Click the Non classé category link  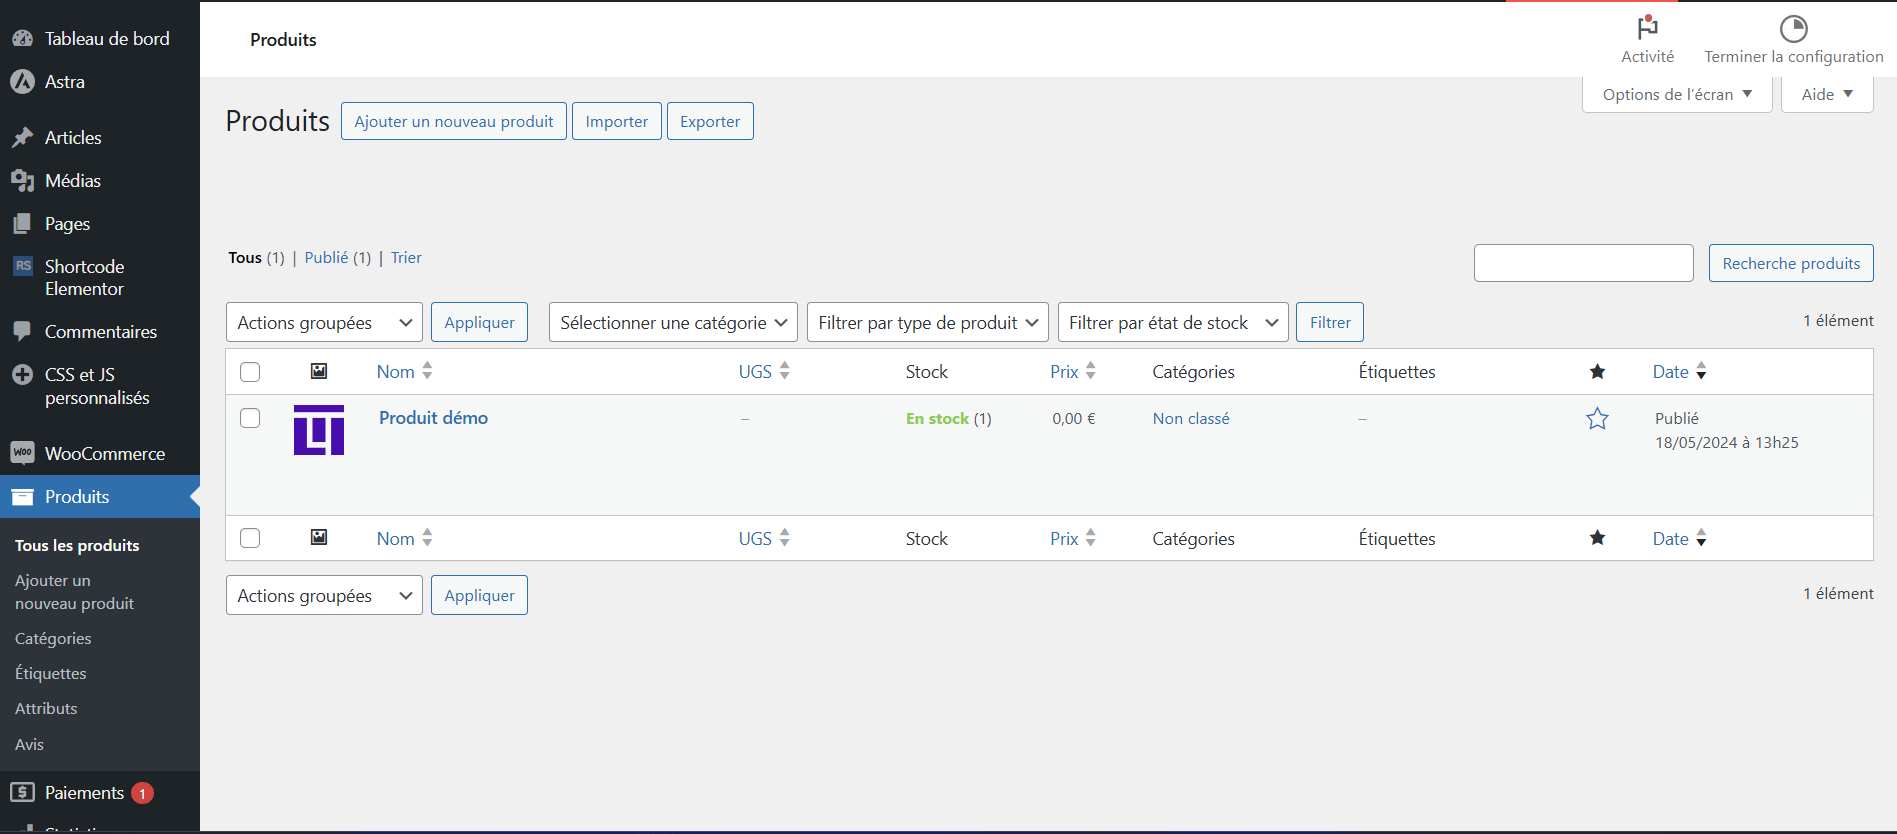(x=1191, y=419)
